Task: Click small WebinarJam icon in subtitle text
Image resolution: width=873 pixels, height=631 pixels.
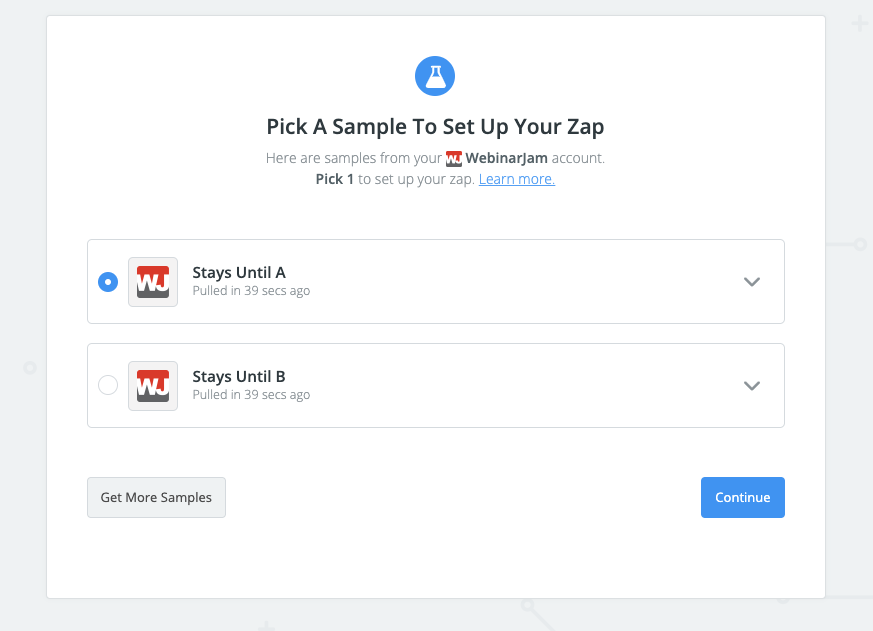Action: [x=454, y=159]
